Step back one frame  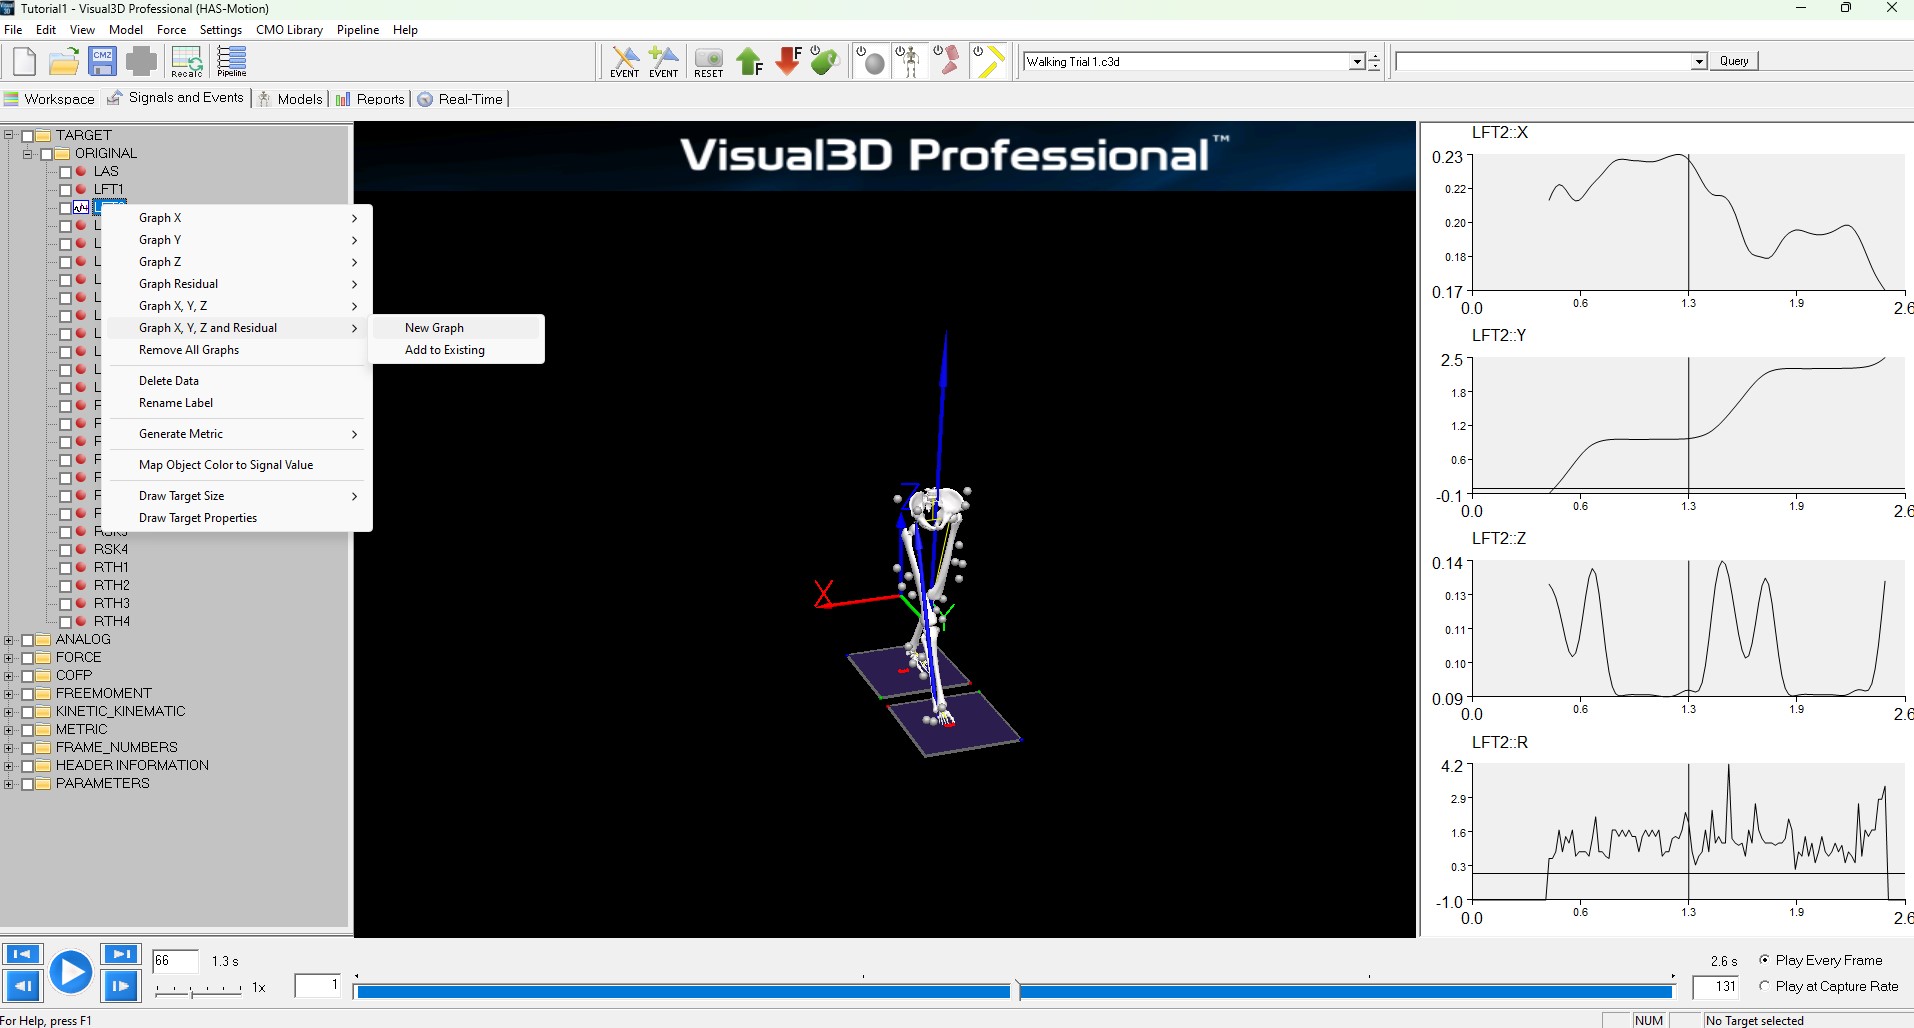22,987
